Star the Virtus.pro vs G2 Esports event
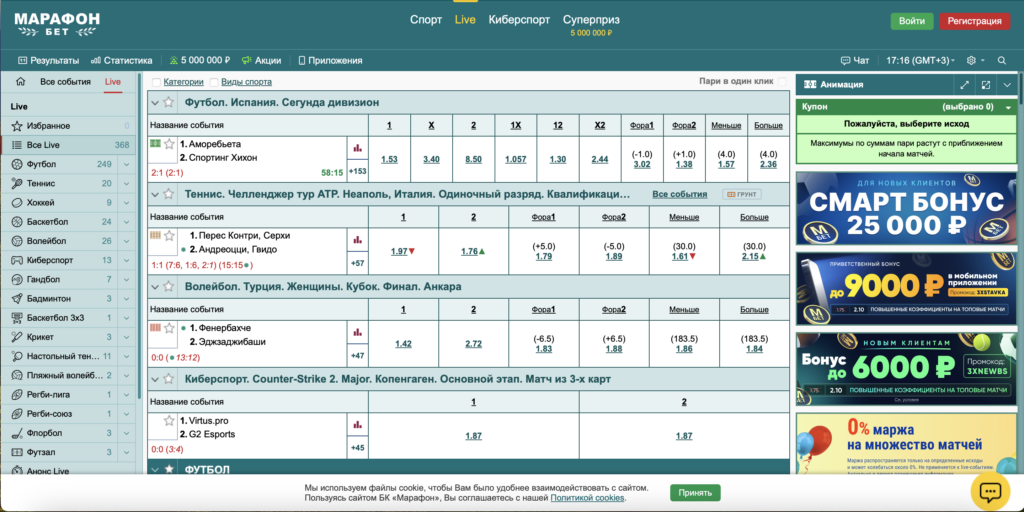 click(169, 421)
